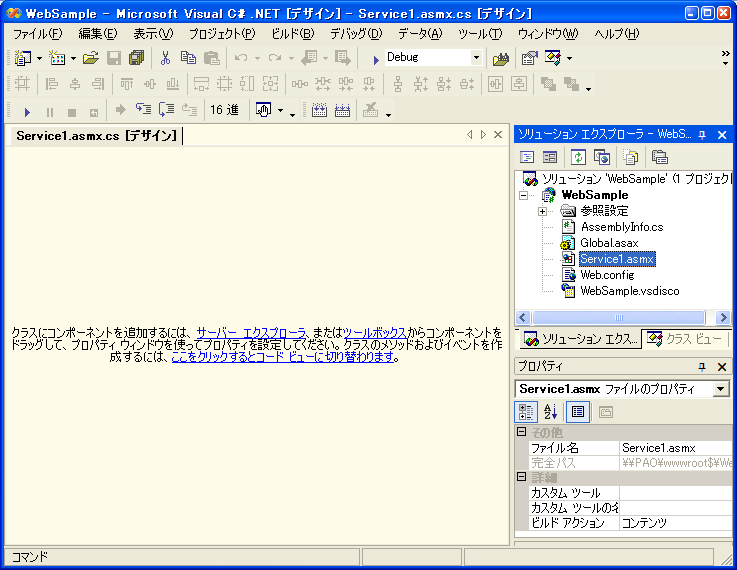Click the link to switch to code view

point(282,357)
